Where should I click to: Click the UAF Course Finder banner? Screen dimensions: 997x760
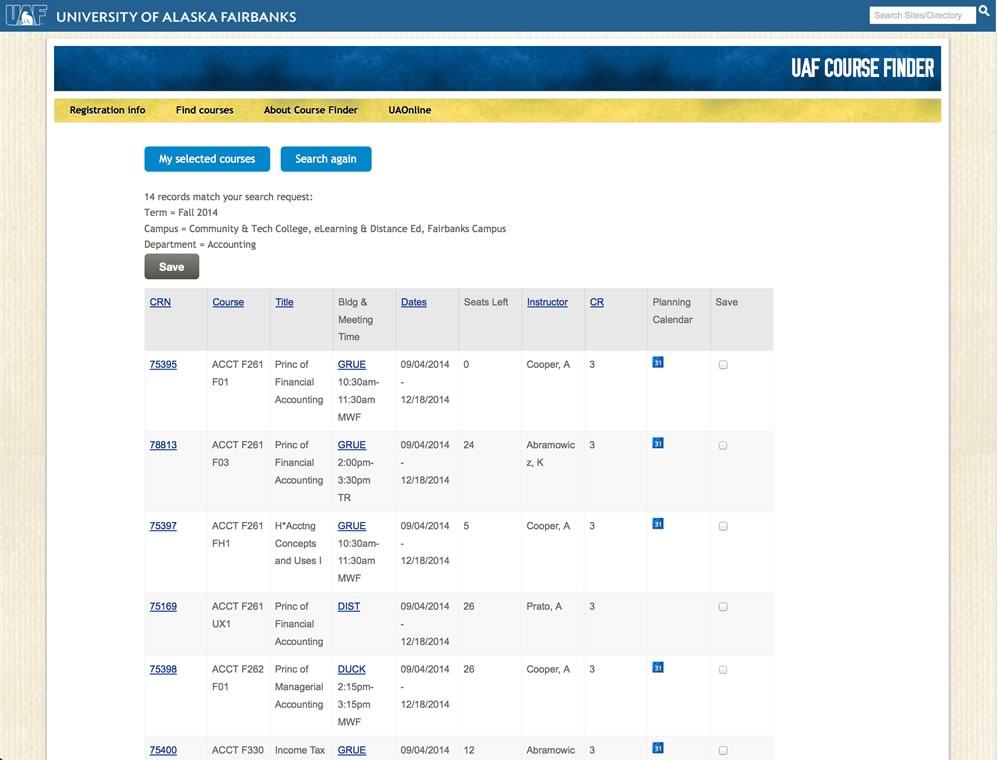497,68
